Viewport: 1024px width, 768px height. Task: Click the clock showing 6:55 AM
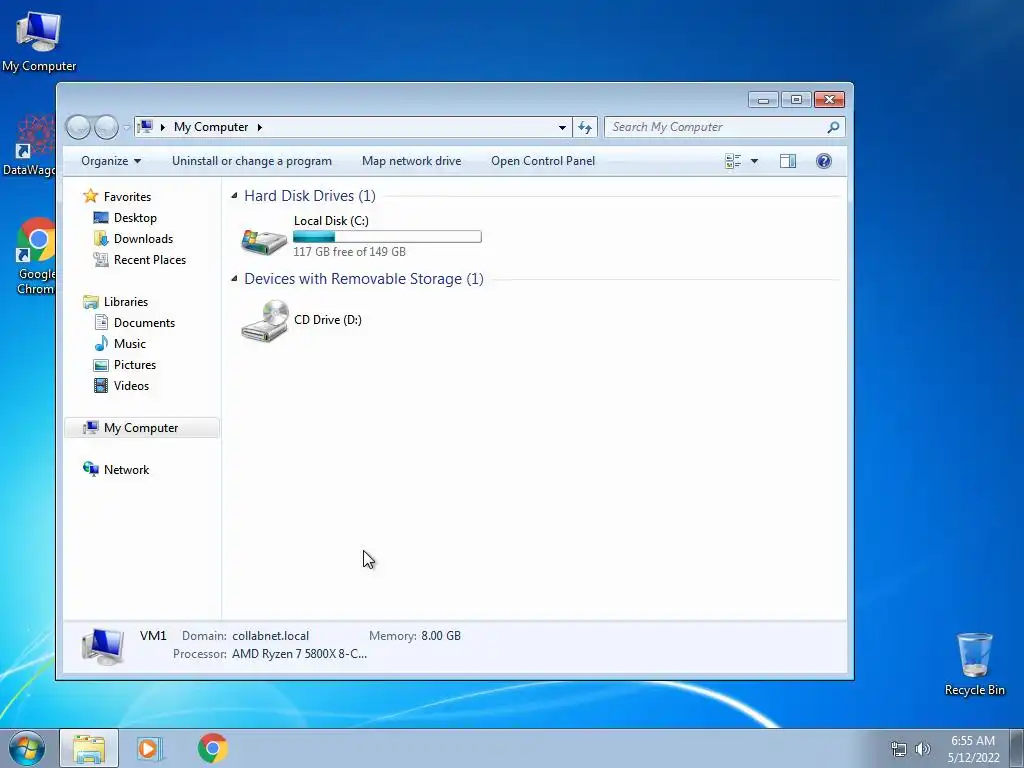pyautogui.click(x=972, y=741)
